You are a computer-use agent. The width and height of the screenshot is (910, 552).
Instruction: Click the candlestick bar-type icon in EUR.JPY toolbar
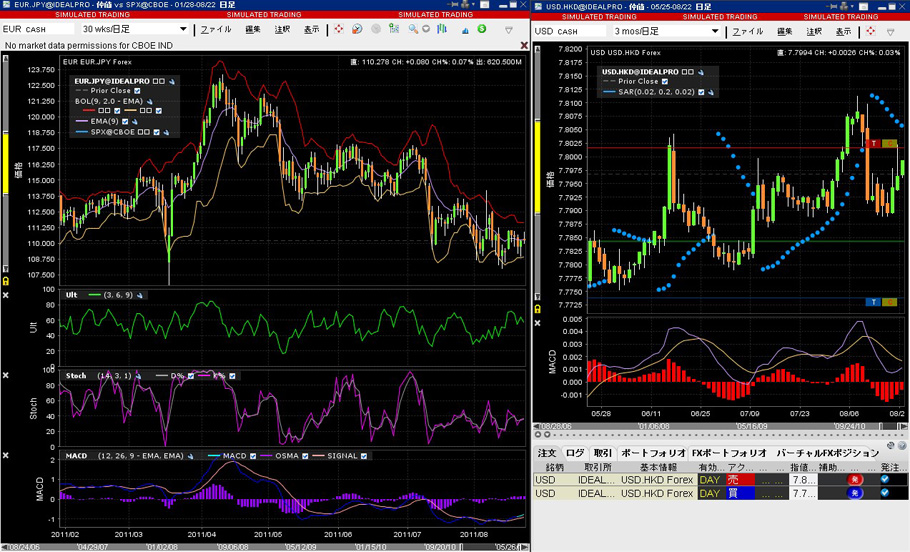pyautogui.click(x=442, y=28)
